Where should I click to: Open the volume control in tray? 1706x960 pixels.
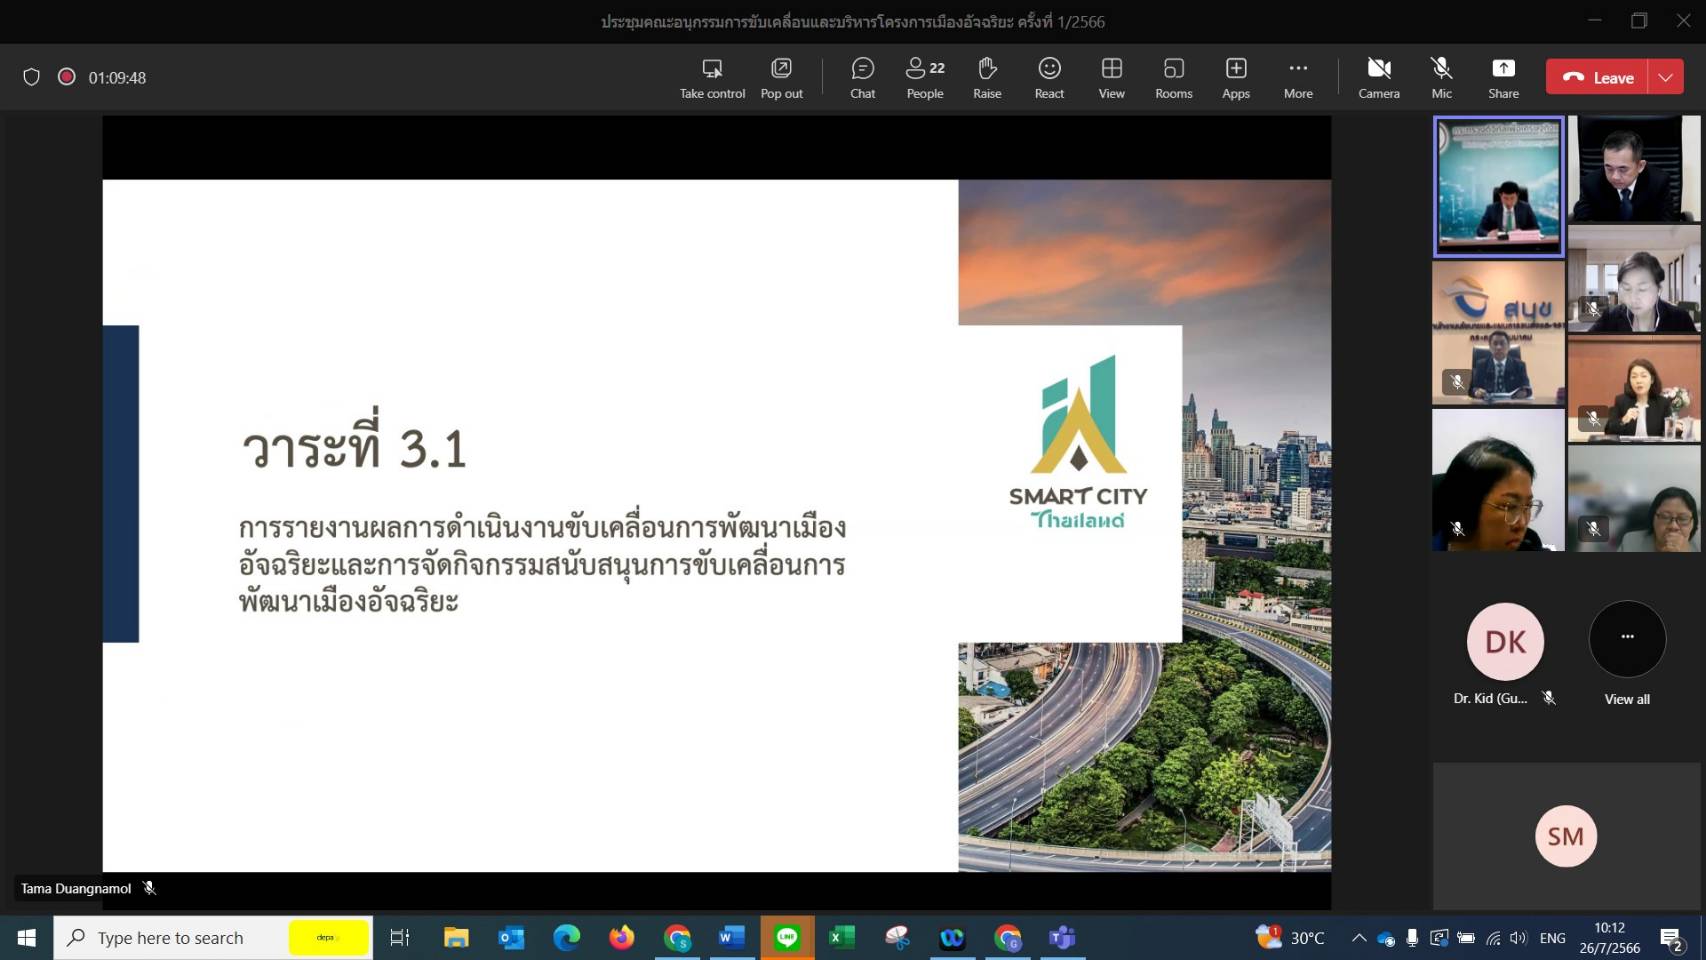point(1518,938)
